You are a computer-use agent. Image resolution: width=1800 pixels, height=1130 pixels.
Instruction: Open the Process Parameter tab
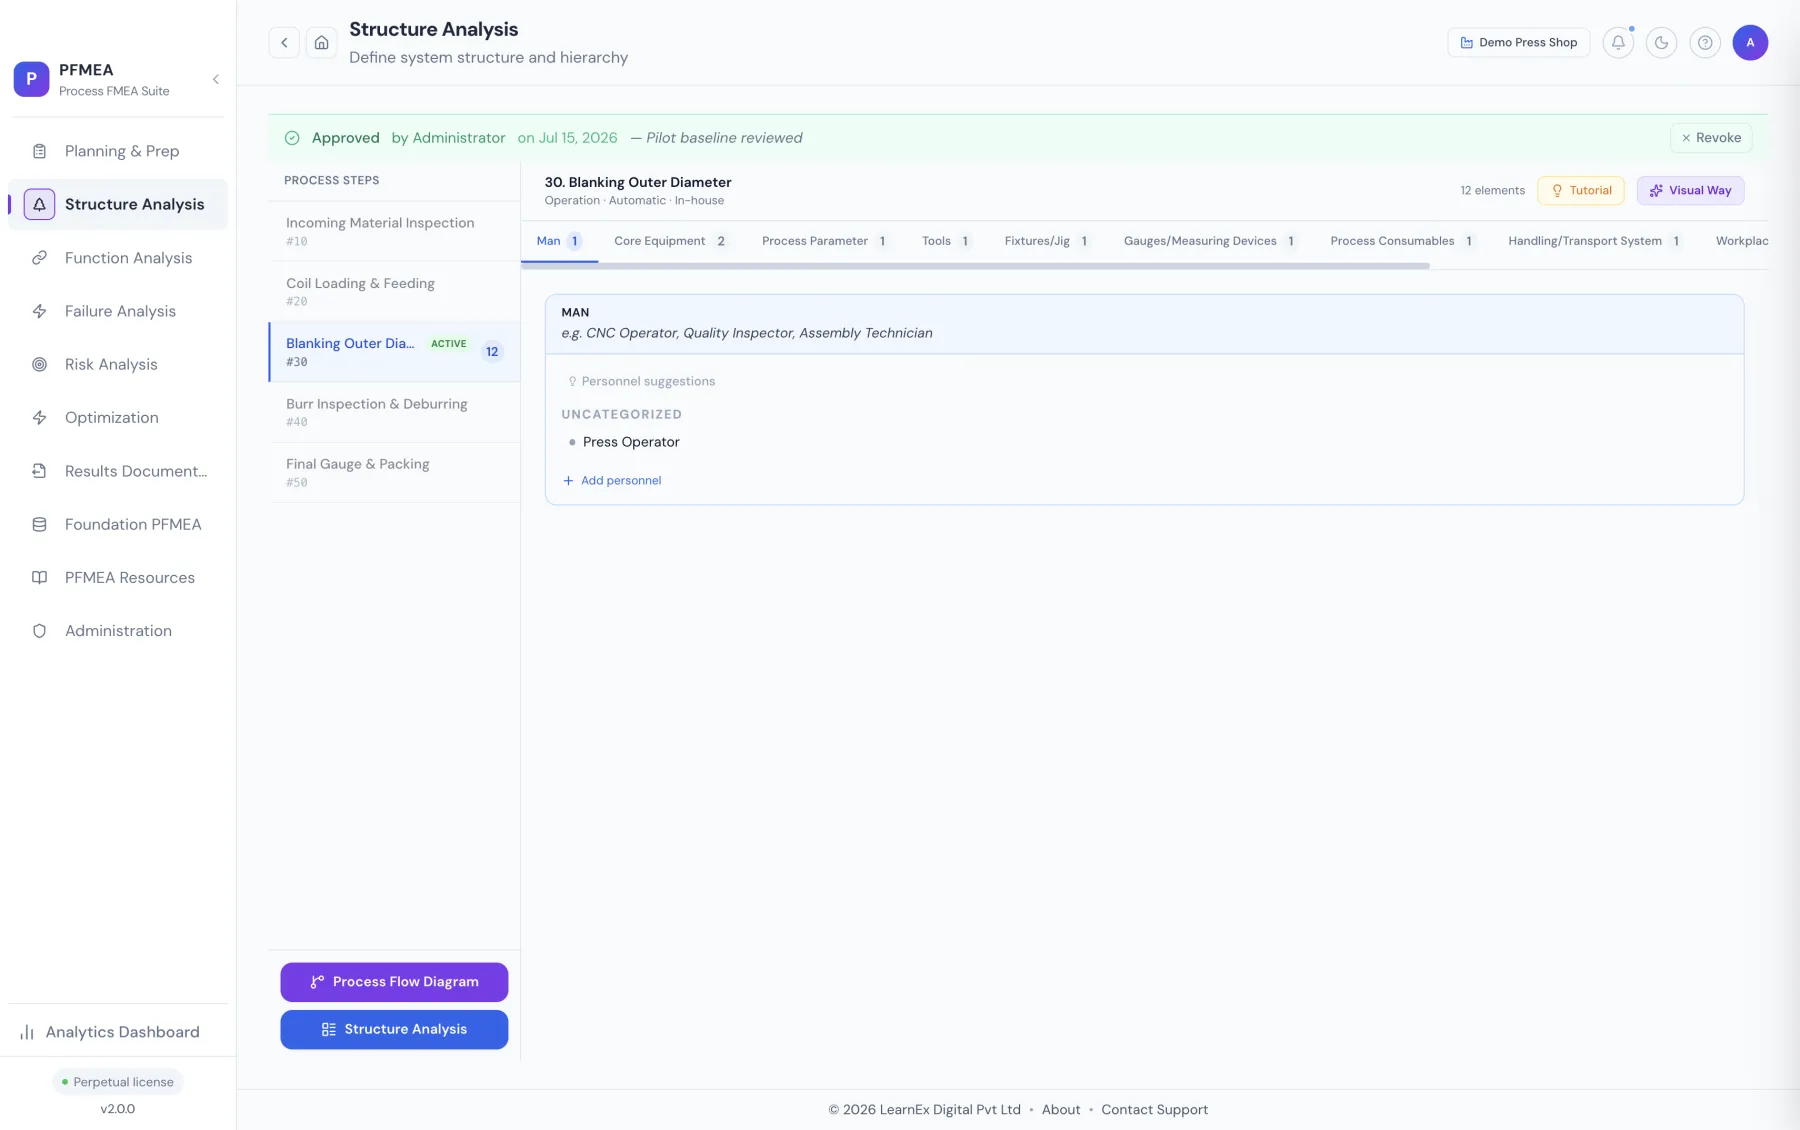point(825,241)
